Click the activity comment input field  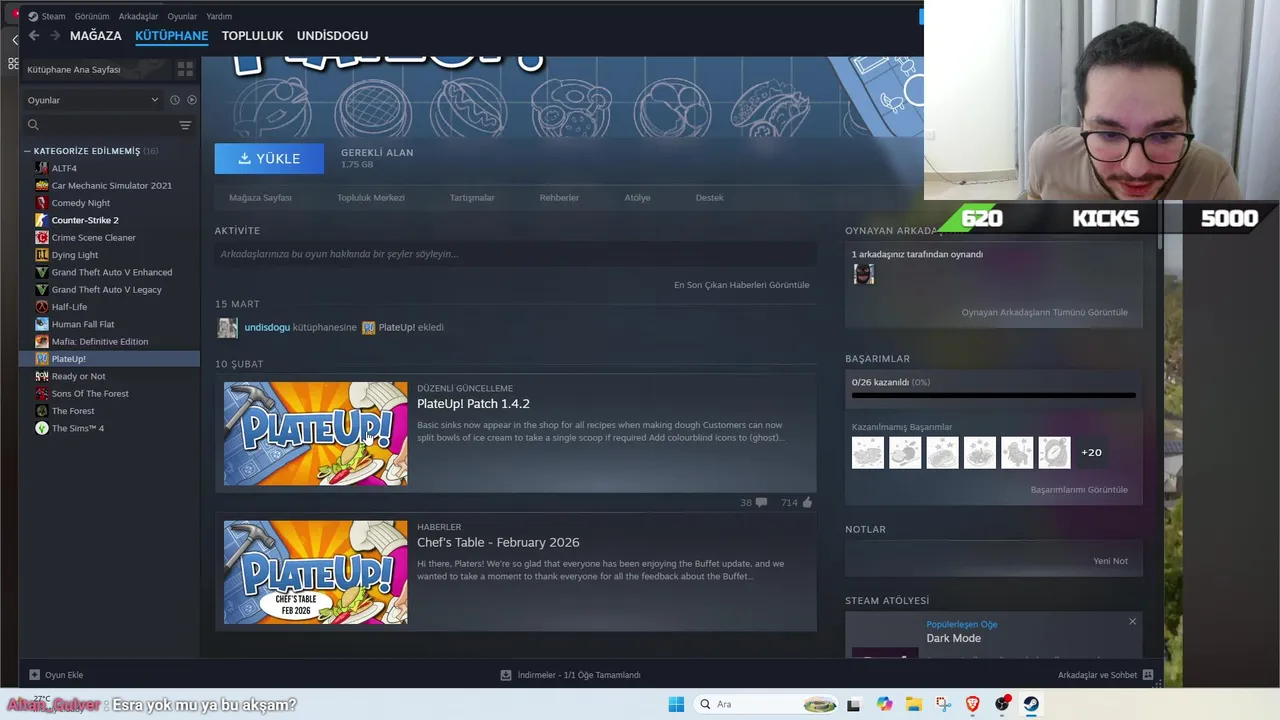pos(515,254)
